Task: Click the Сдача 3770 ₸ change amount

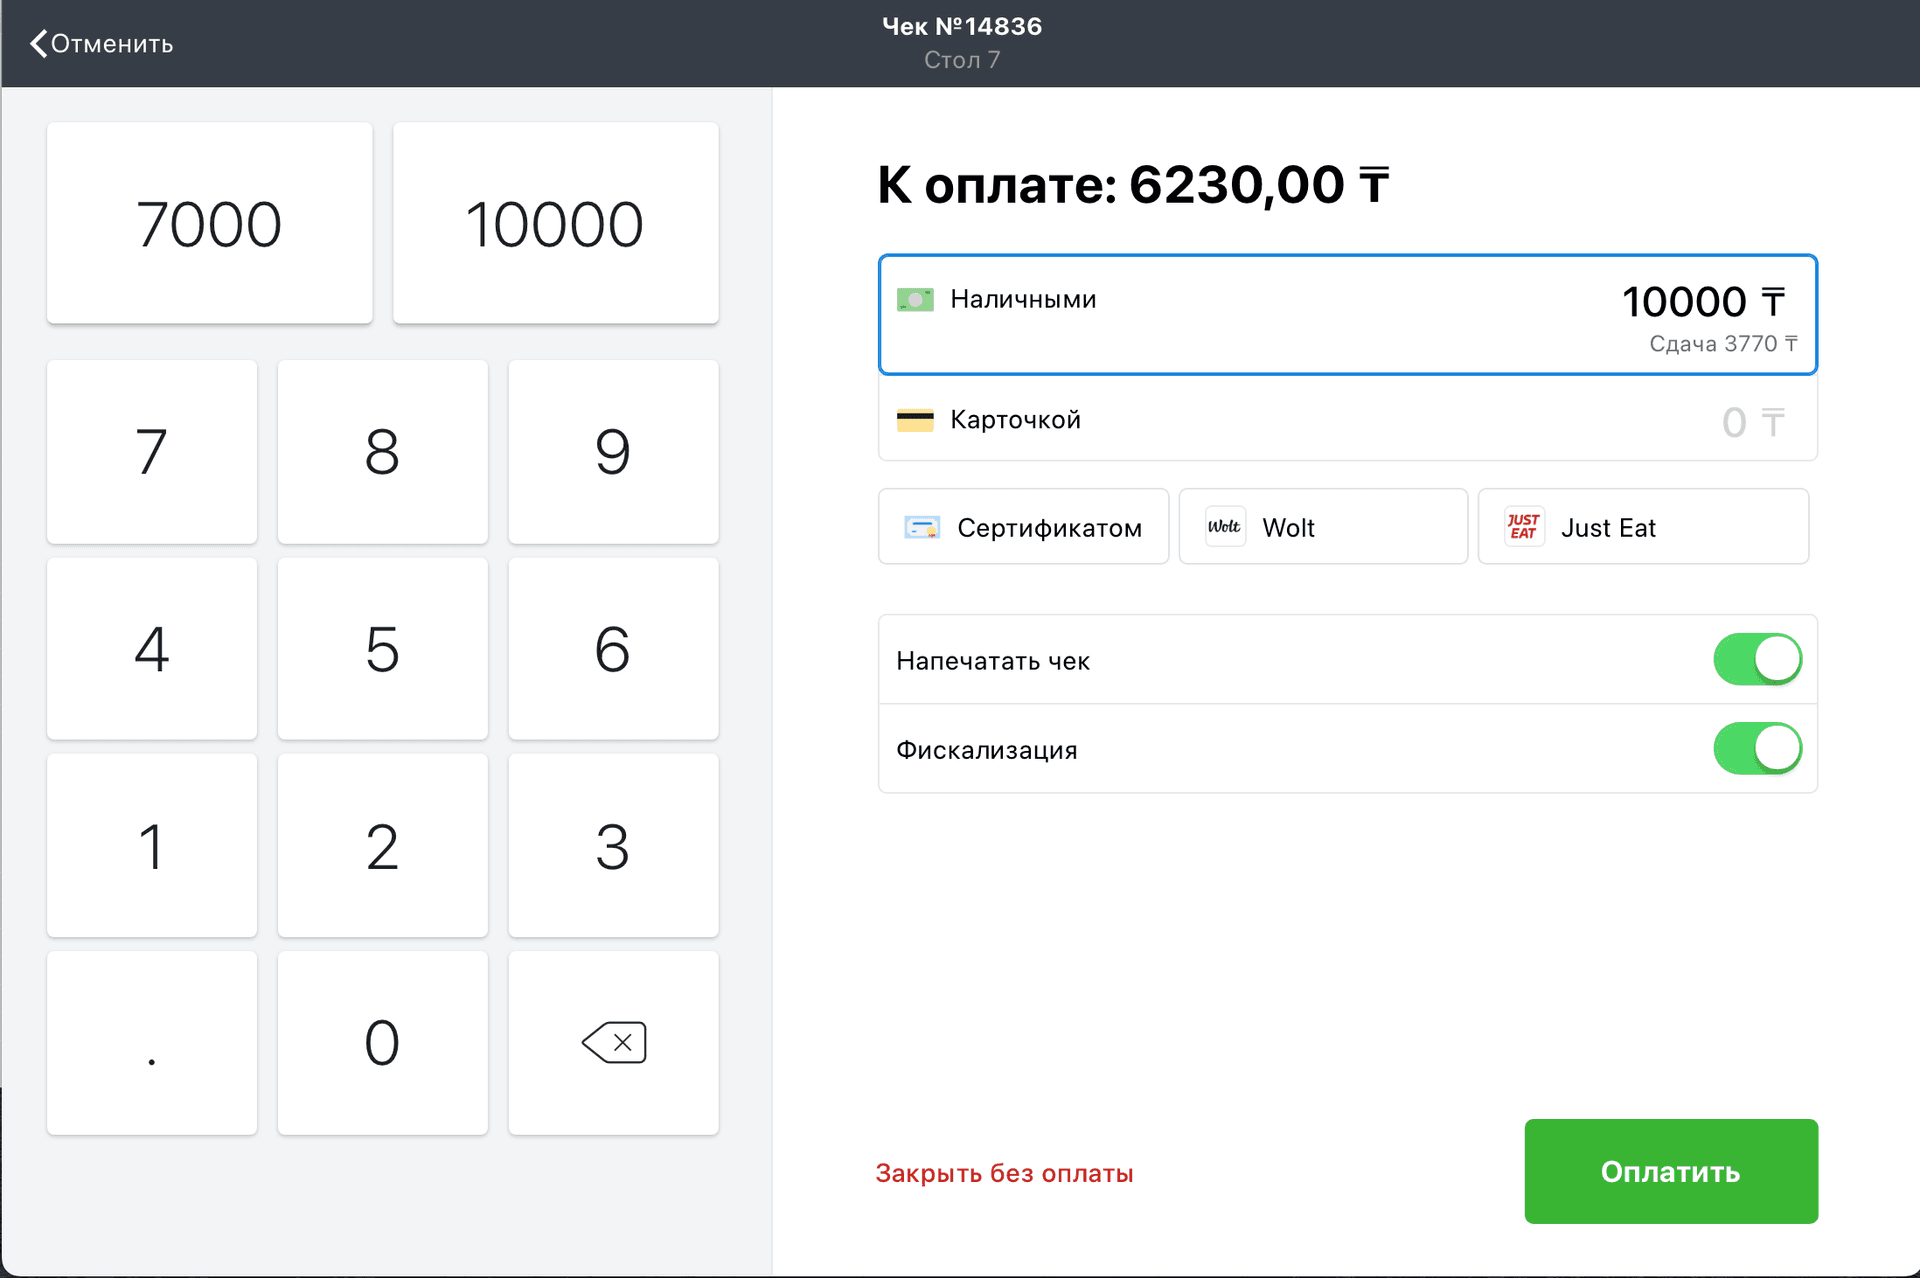Action: [x=1723, y=344]
